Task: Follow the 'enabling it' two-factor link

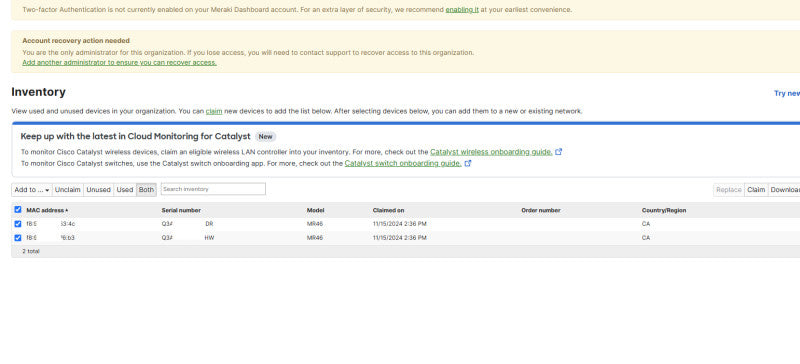Action: (462, 10)
